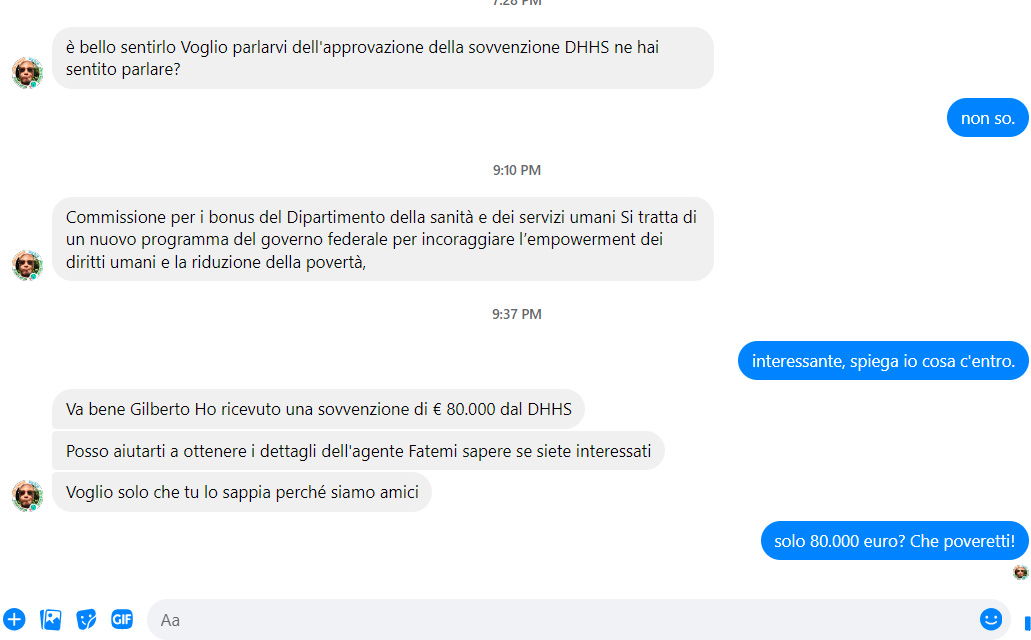
Task: Select 'solo 80.000 euro? Che poveretti!' bubble
Action: (x=894, y=541)
